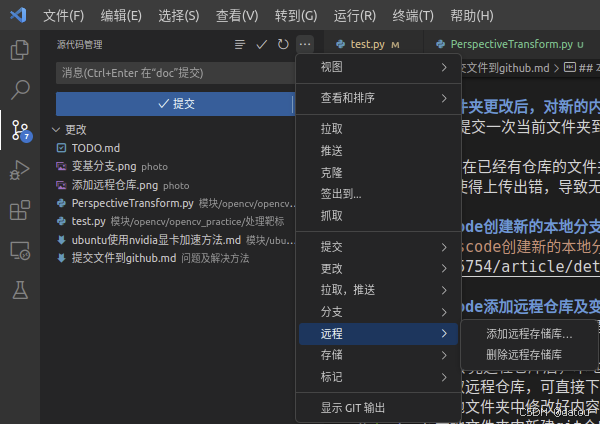Image resolution: width=600 pixels, height=424 pixels.
Task: Expand the 更改 submenu in the menu
Action: coord(378,269)
